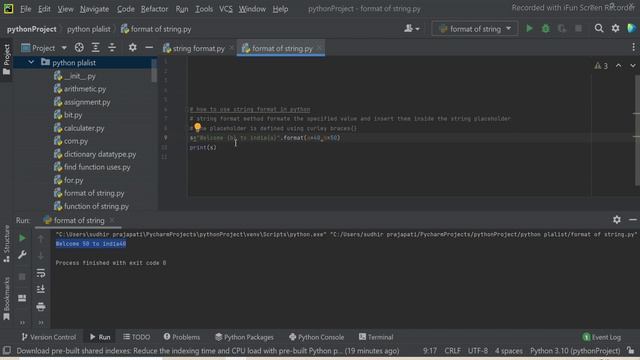Select for.py in project tree
Screen dimensions: 640x360
pos(73,180)
